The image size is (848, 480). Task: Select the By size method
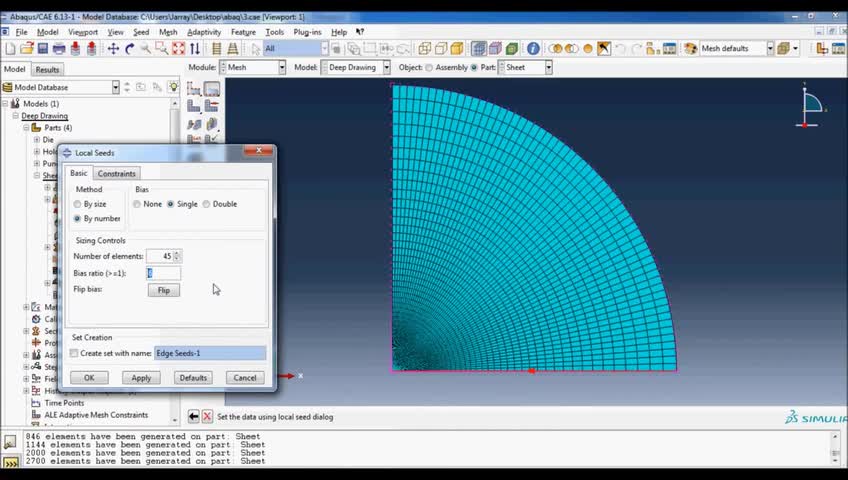tap(77, 204)
